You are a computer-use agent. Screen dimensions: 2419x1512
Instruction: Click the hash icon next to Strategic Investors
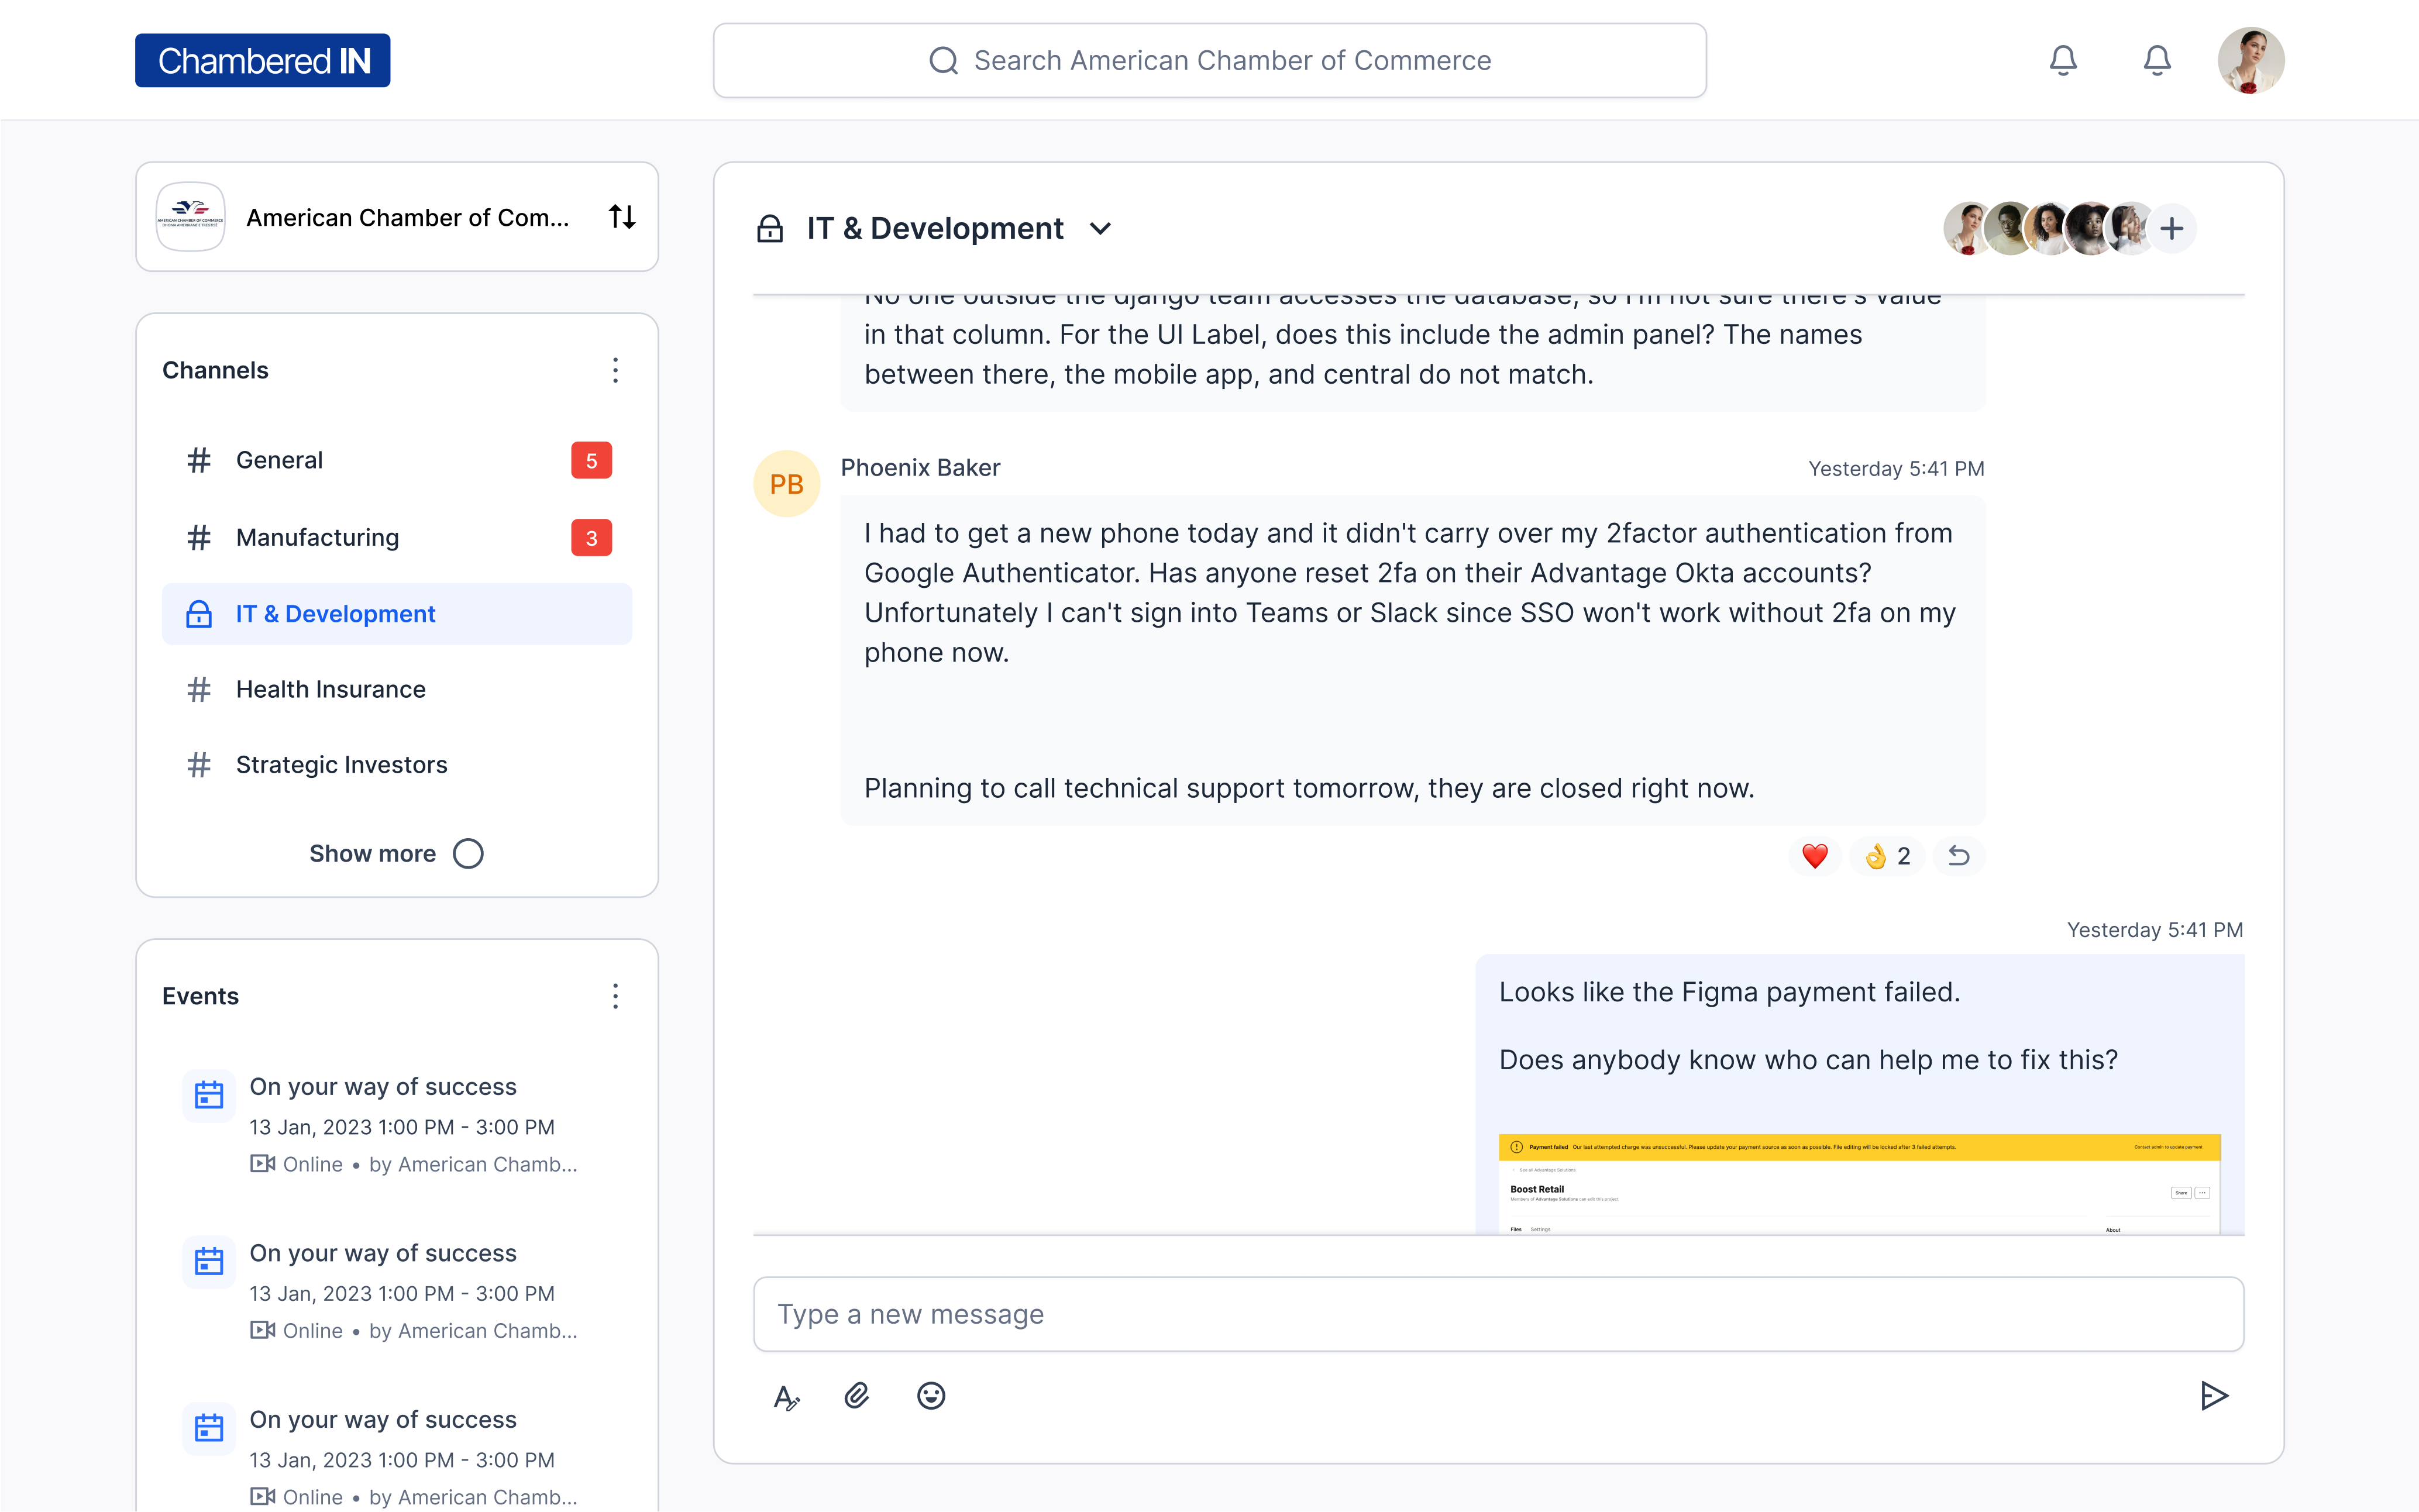tap(199, 765)
